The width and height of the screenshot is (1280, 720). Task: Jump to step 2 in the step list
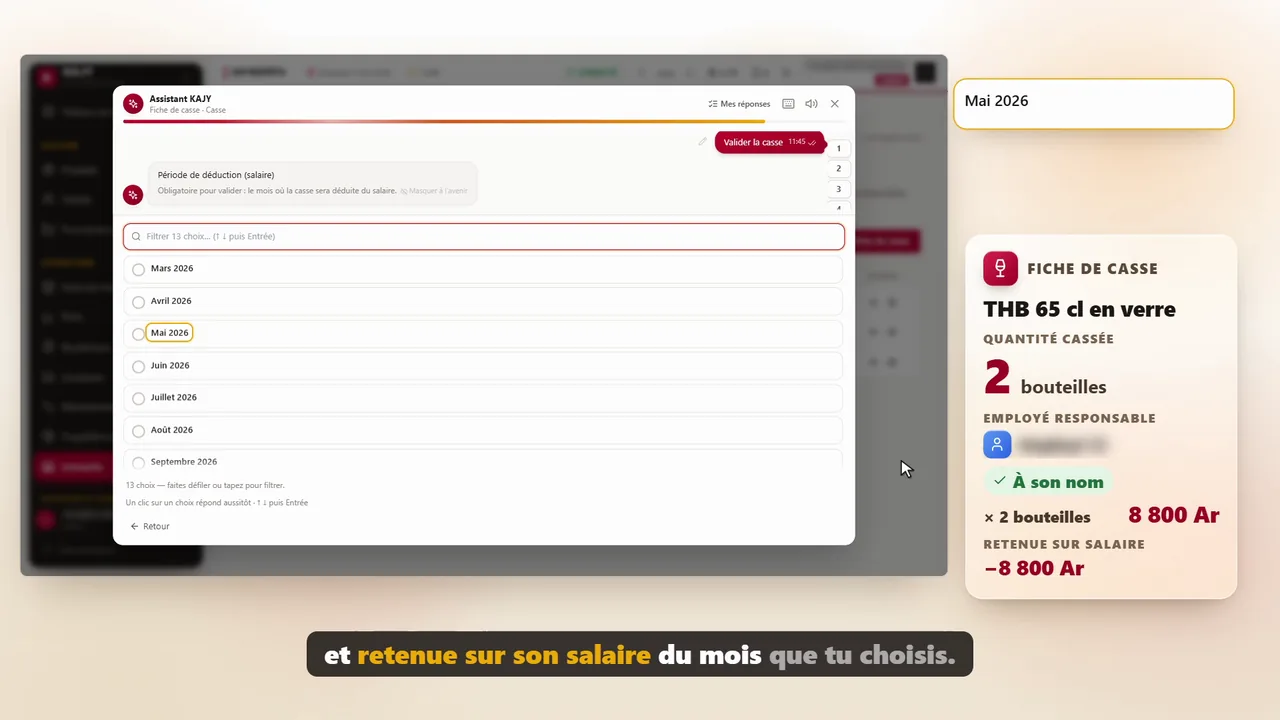pyautogui.click(x=839, y=168)
